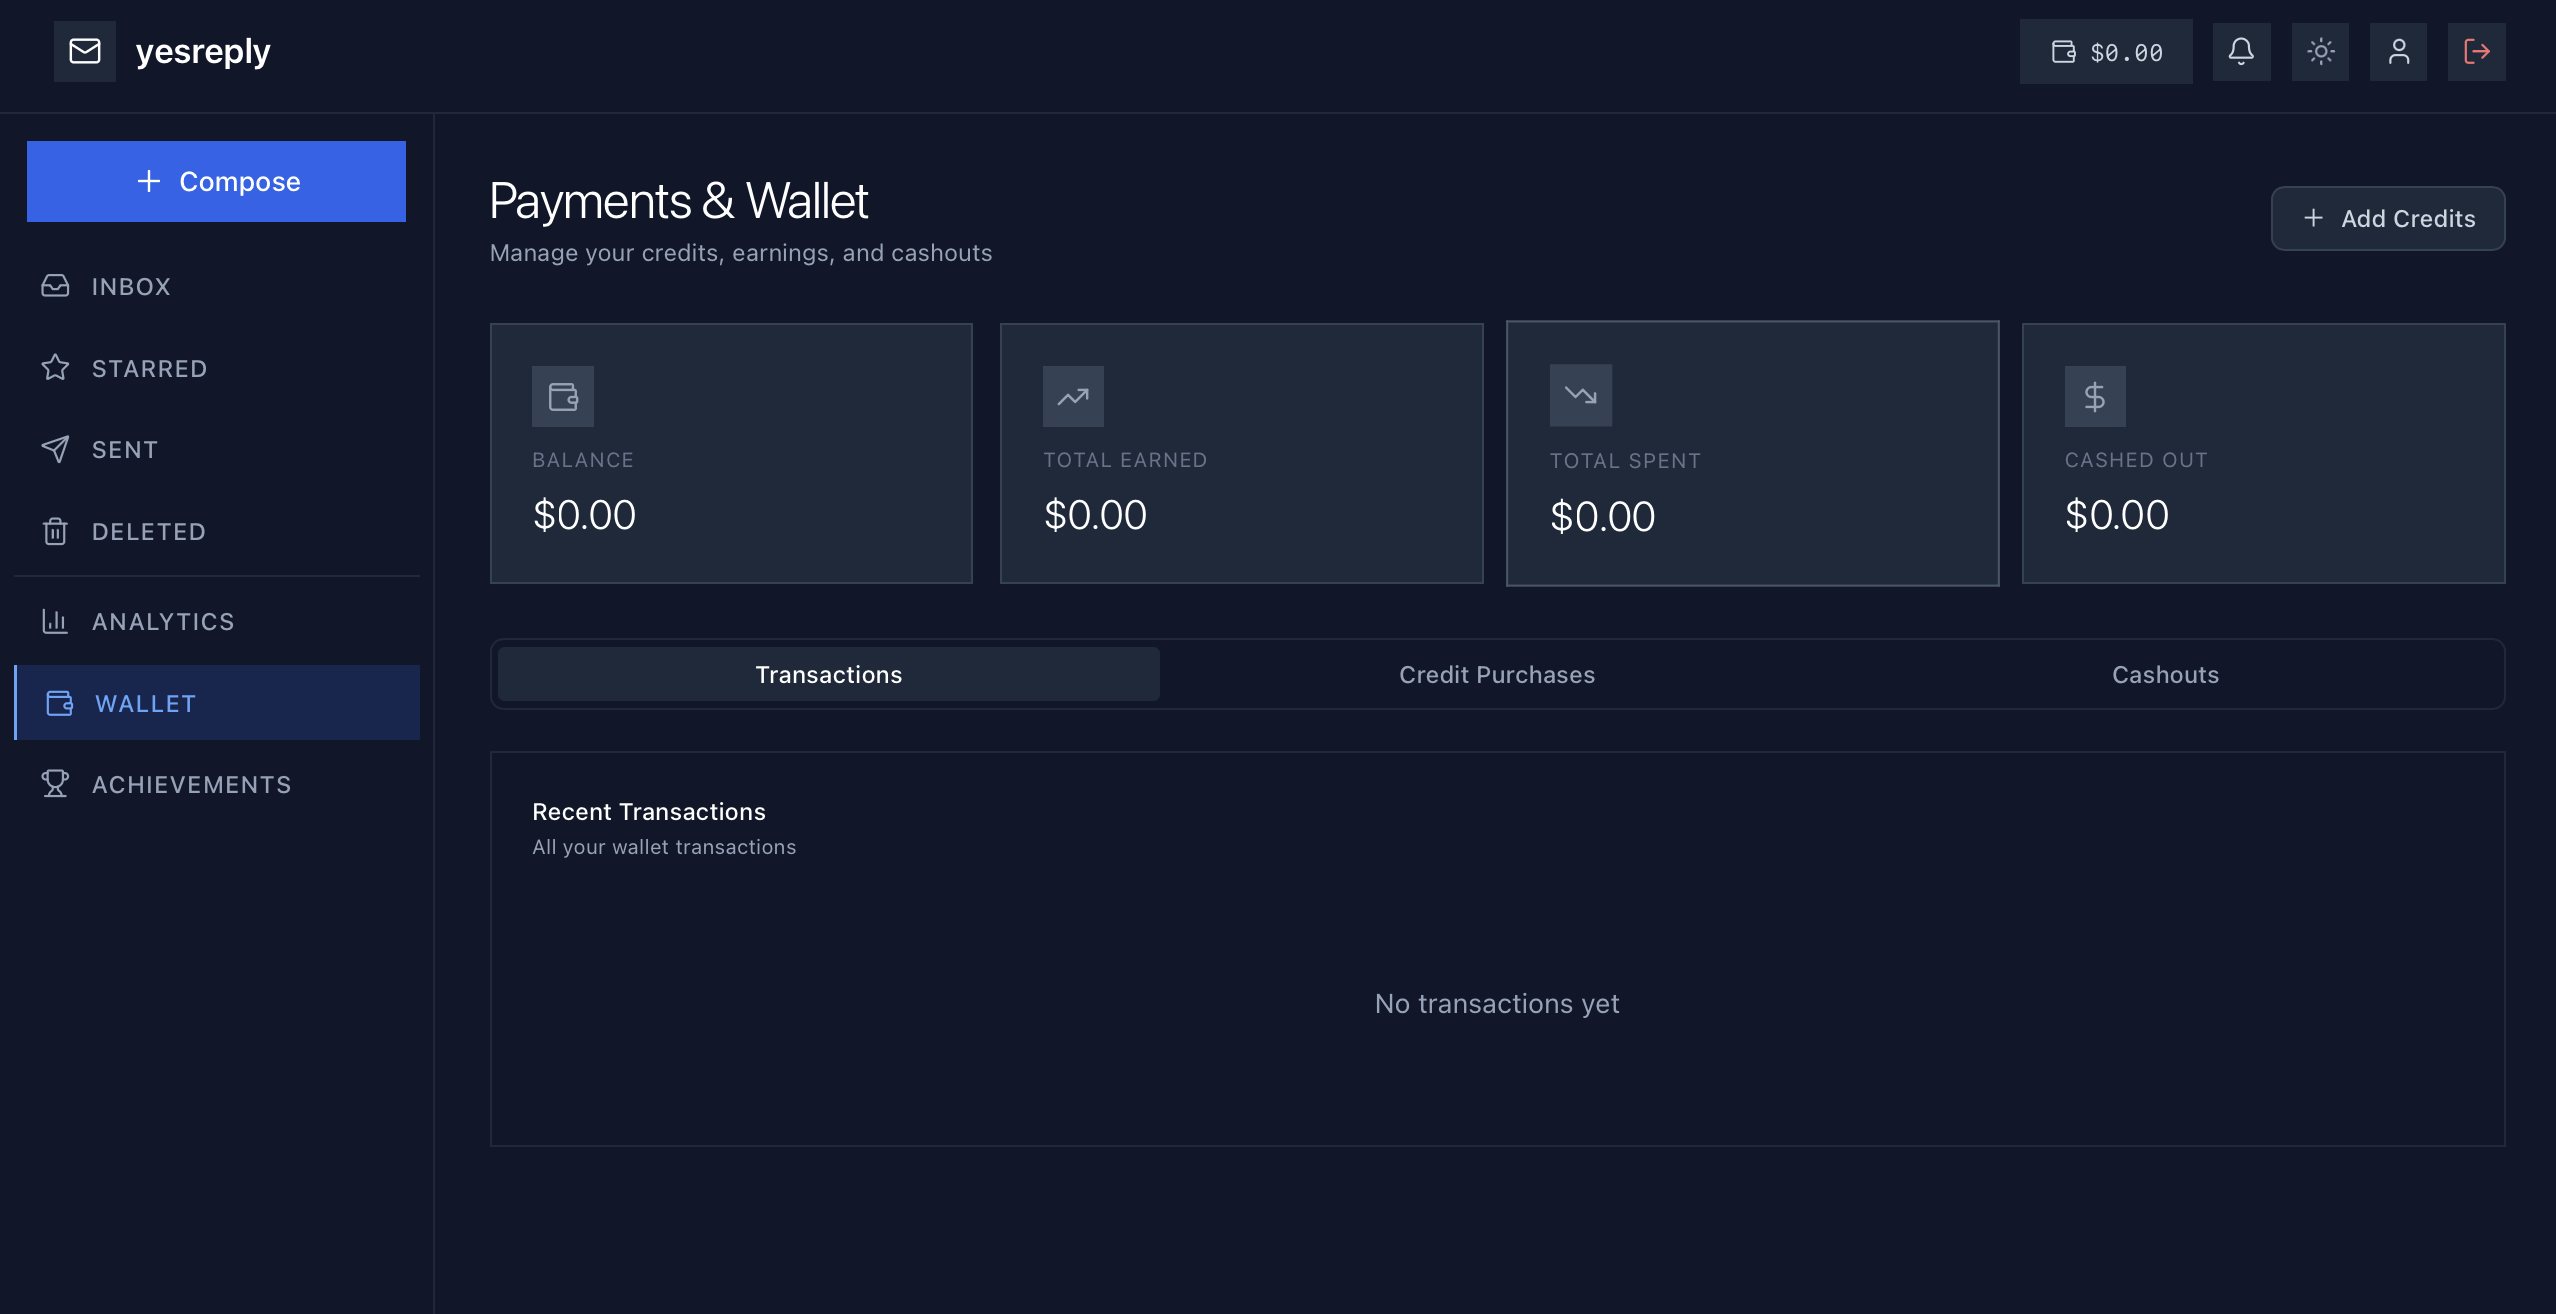Viewport: 2556px width, 1314px height.
Task: Start a new message with Compose
Action: (216, 181)
